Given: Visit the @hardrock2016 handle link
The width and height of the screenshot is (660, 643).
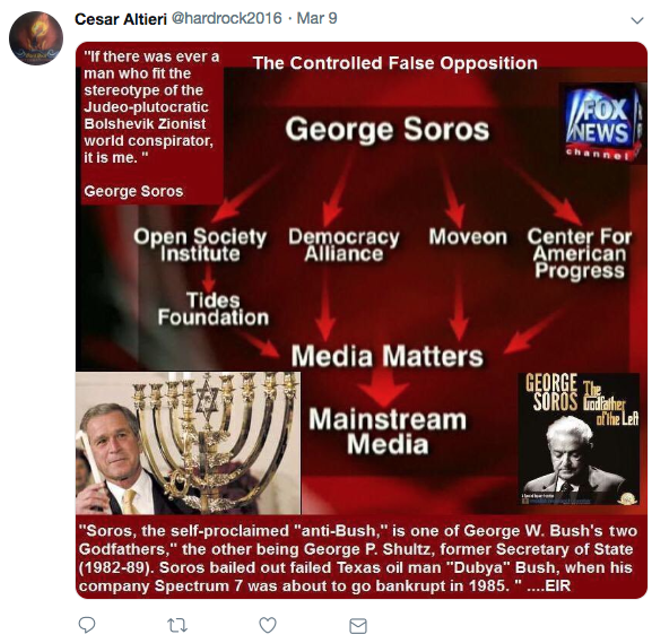Looking at the screenshot, I should click(226, 19).
